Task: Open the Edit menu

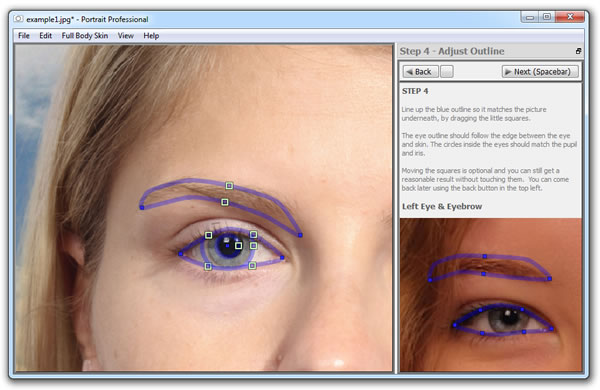Action: pos(46,36)
